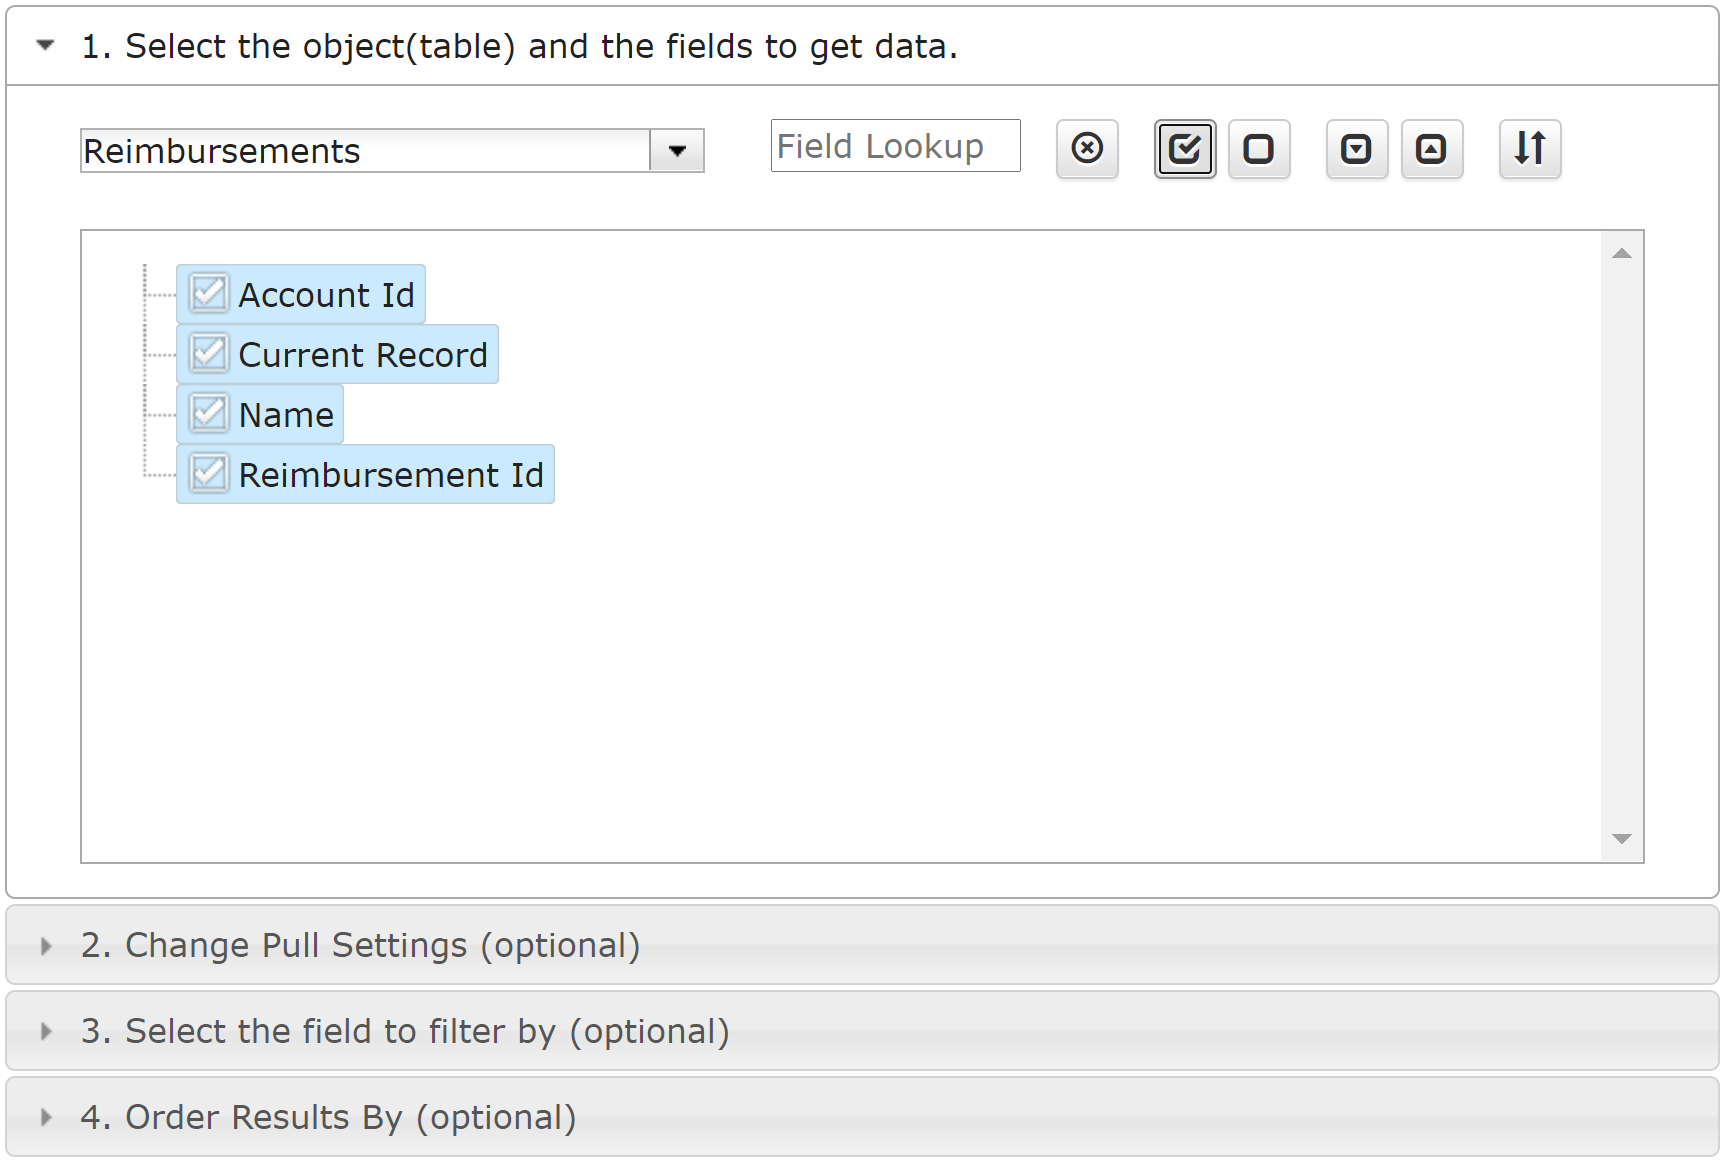Uncheck the Account Id checkbox
Image resolution: width=1728 pixels, height=1162 pixels.
pos(209,294)
